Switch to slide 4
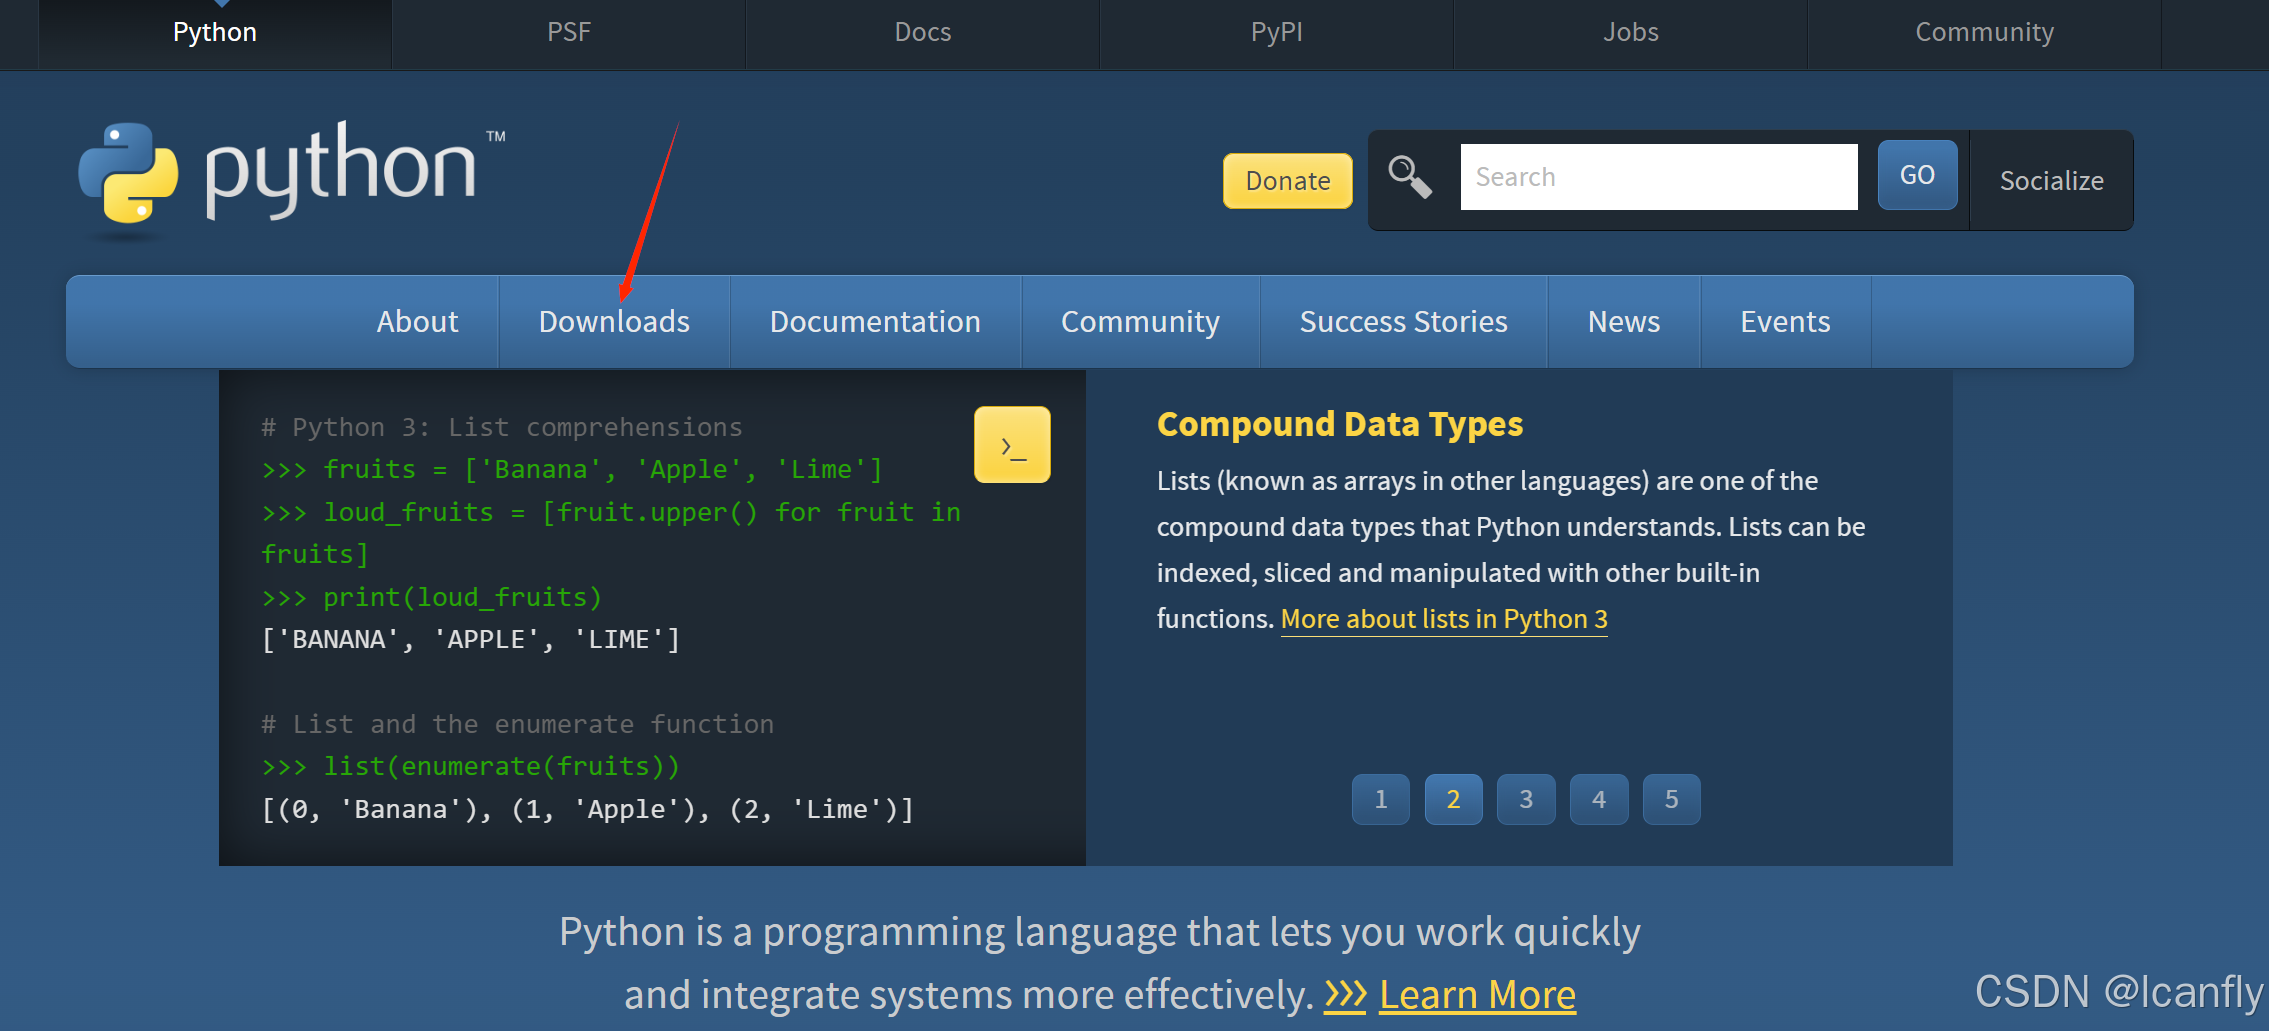 click(1599, 799)
